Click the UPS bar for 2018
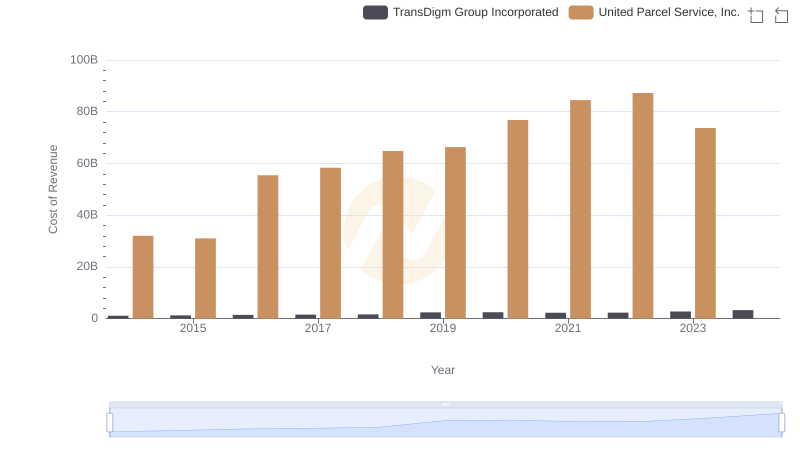 [393, 235]
